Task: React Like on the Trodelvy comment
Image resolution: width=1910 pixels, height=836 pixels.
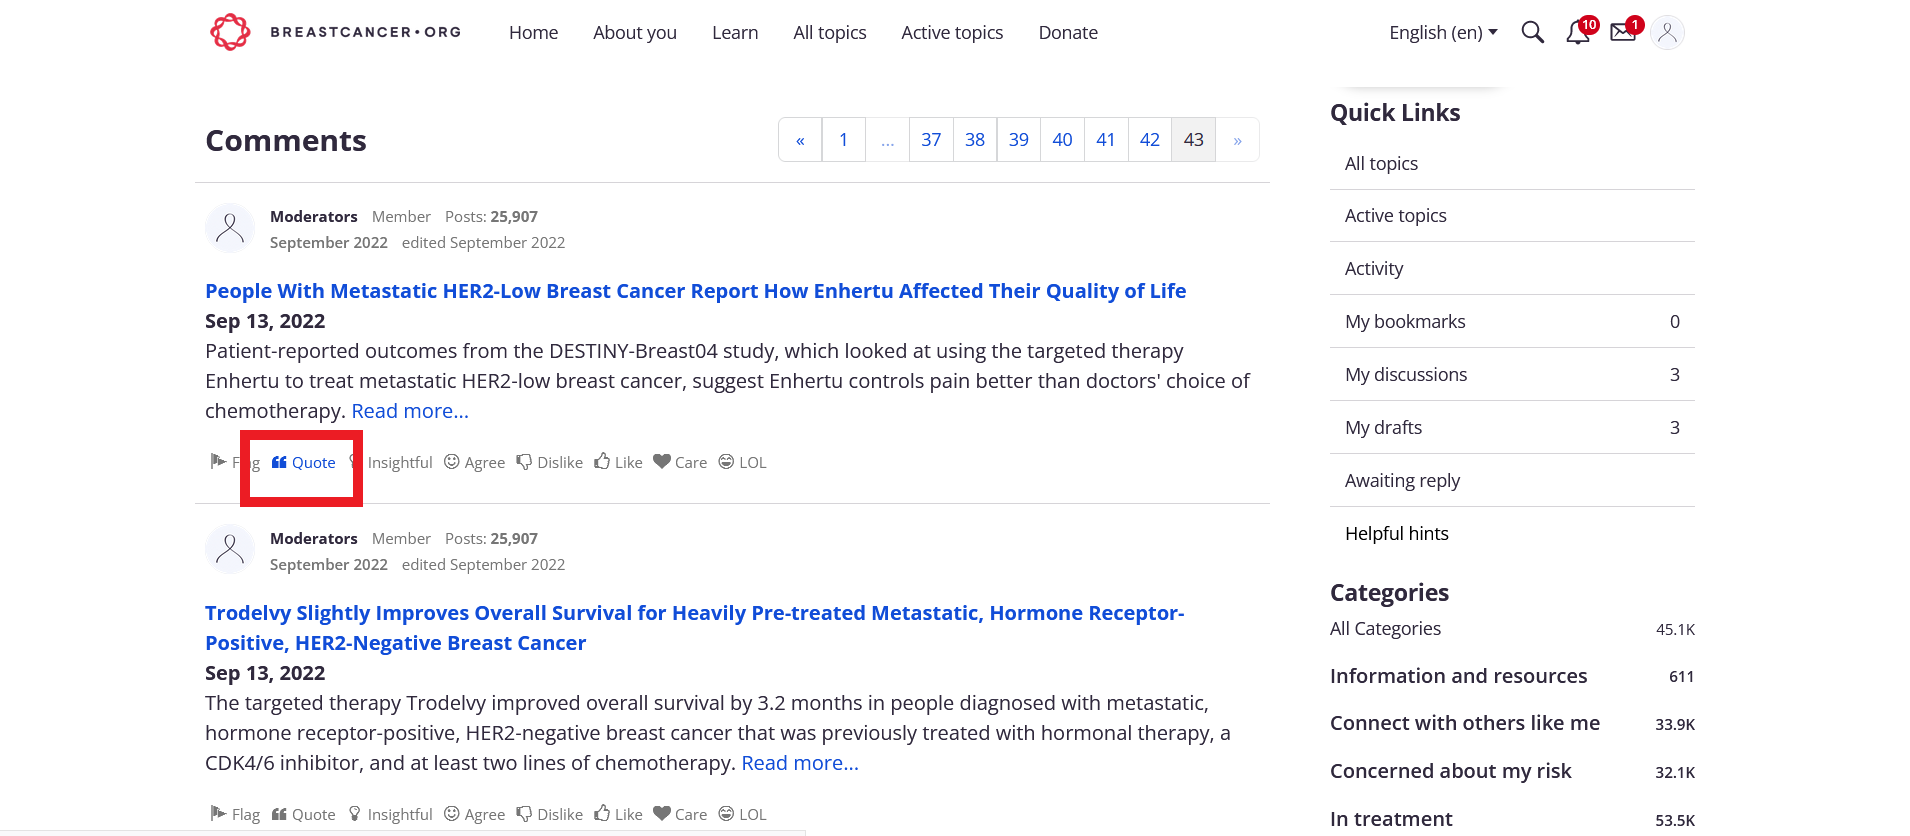Action: (x=618, y=814)
